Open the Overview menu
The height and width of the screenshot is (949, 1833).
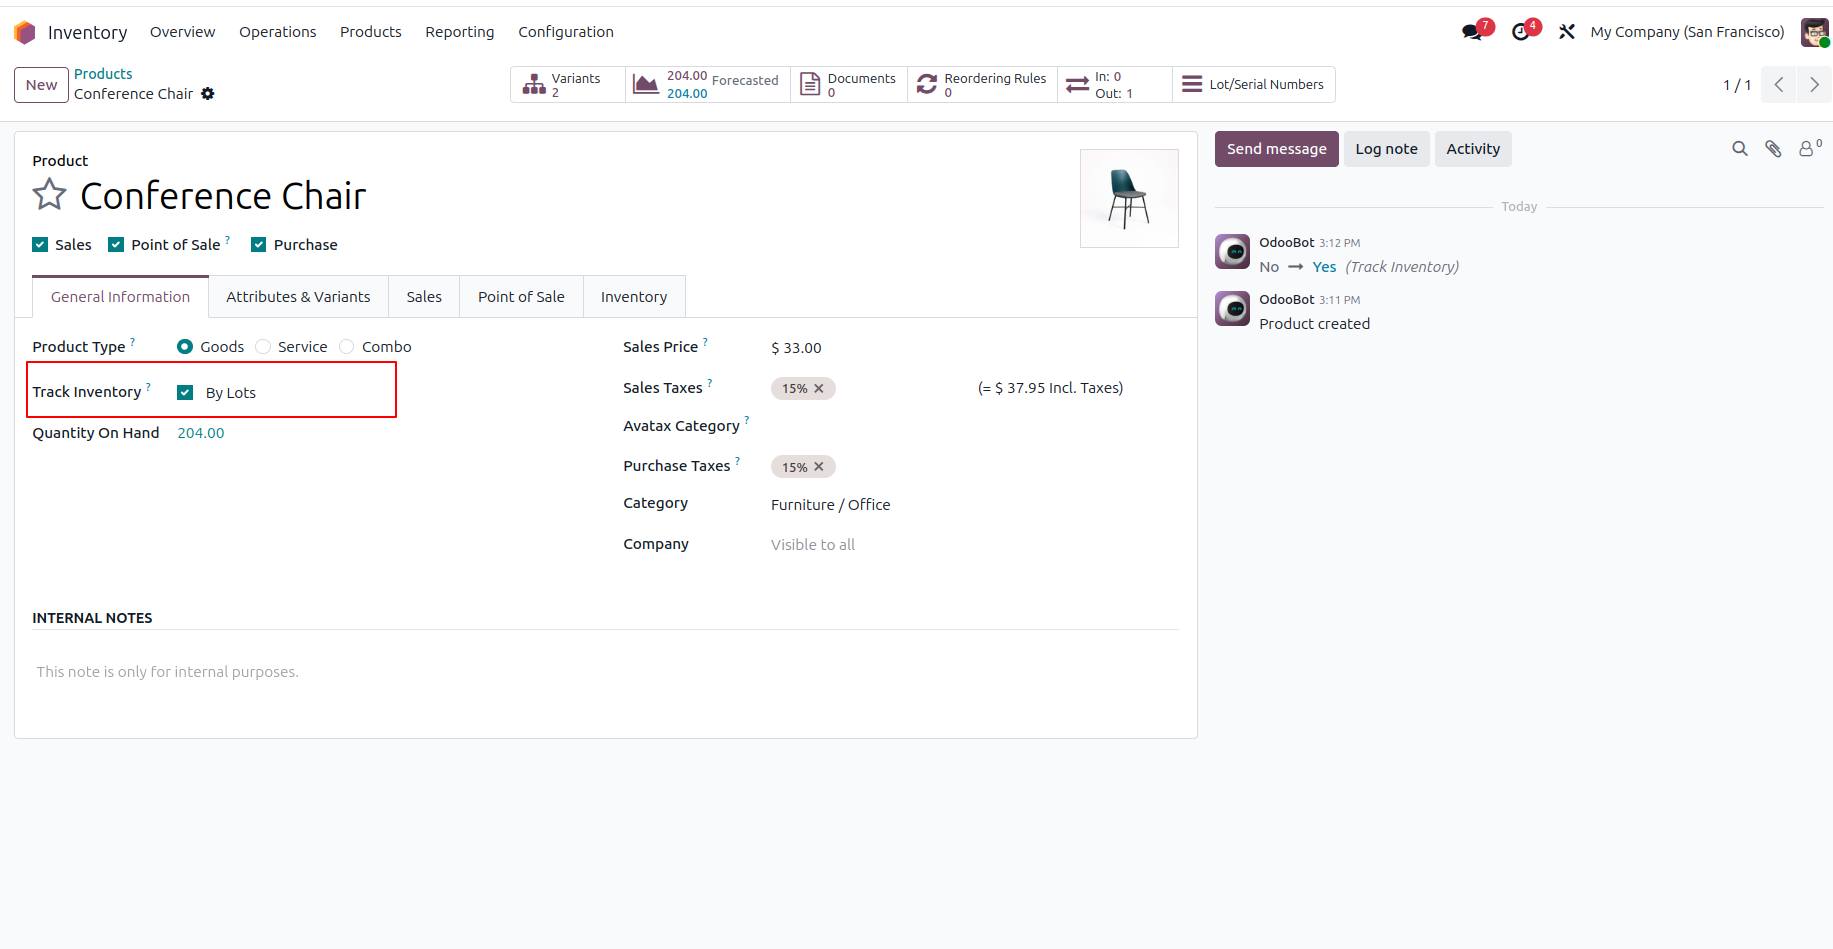[183, 32]
